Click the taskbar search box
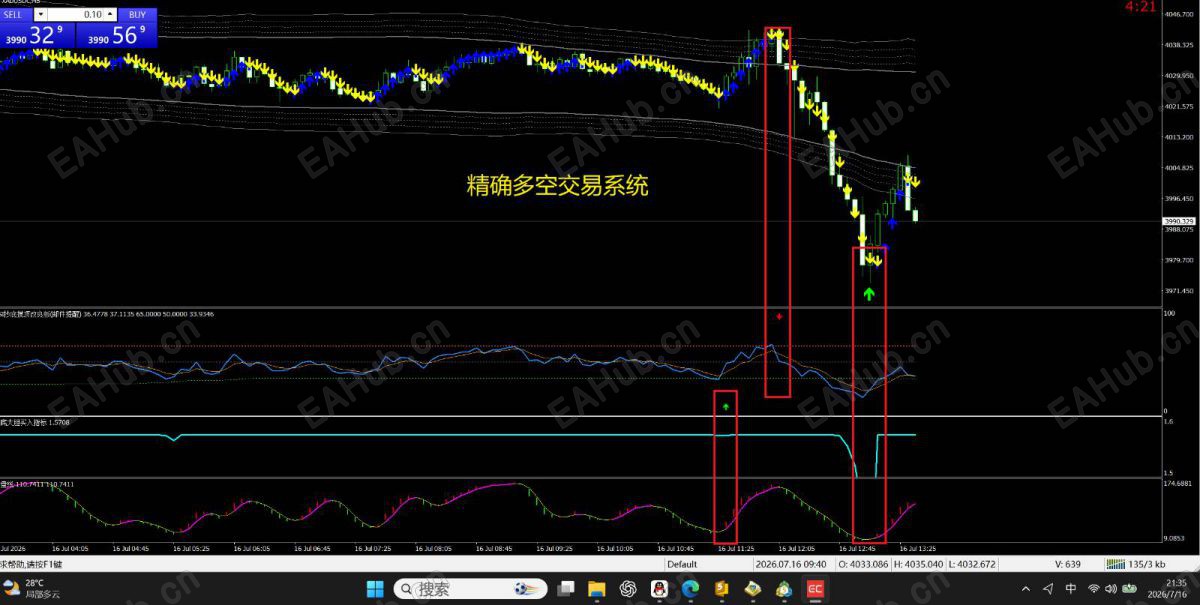The height and width of the screenshot is (605, 1200). click(469, 589)
